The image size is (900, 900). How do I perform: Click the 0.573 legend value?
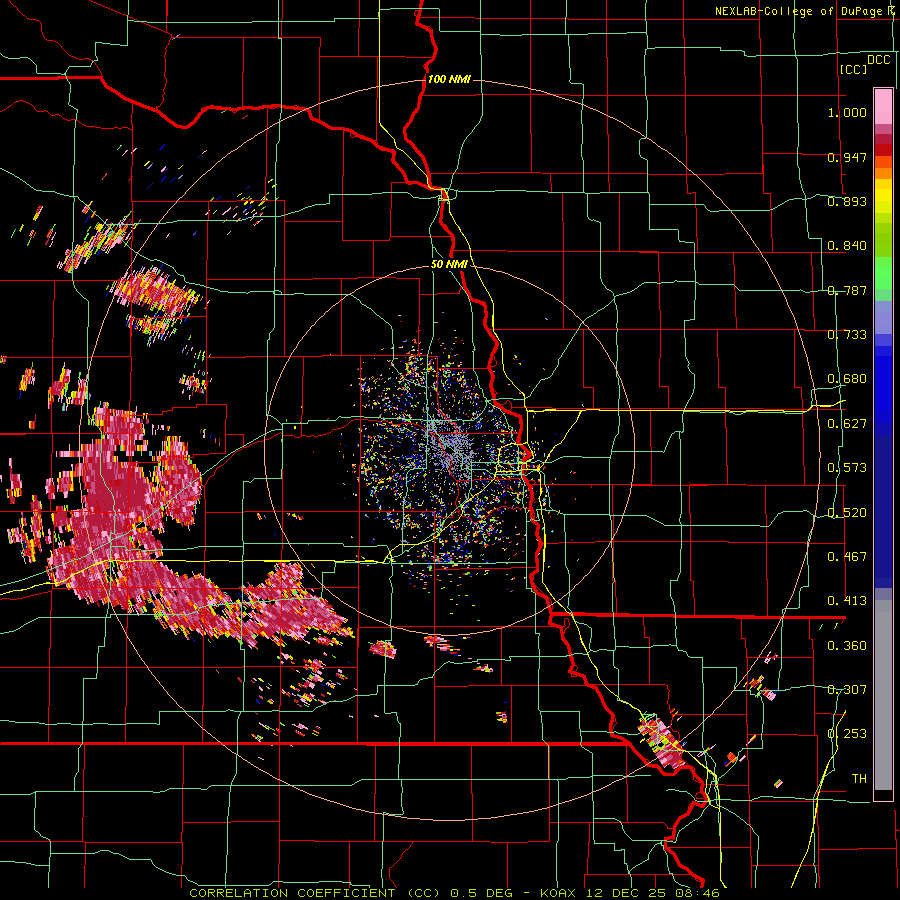pyautogui.click(x=847, y=468)
